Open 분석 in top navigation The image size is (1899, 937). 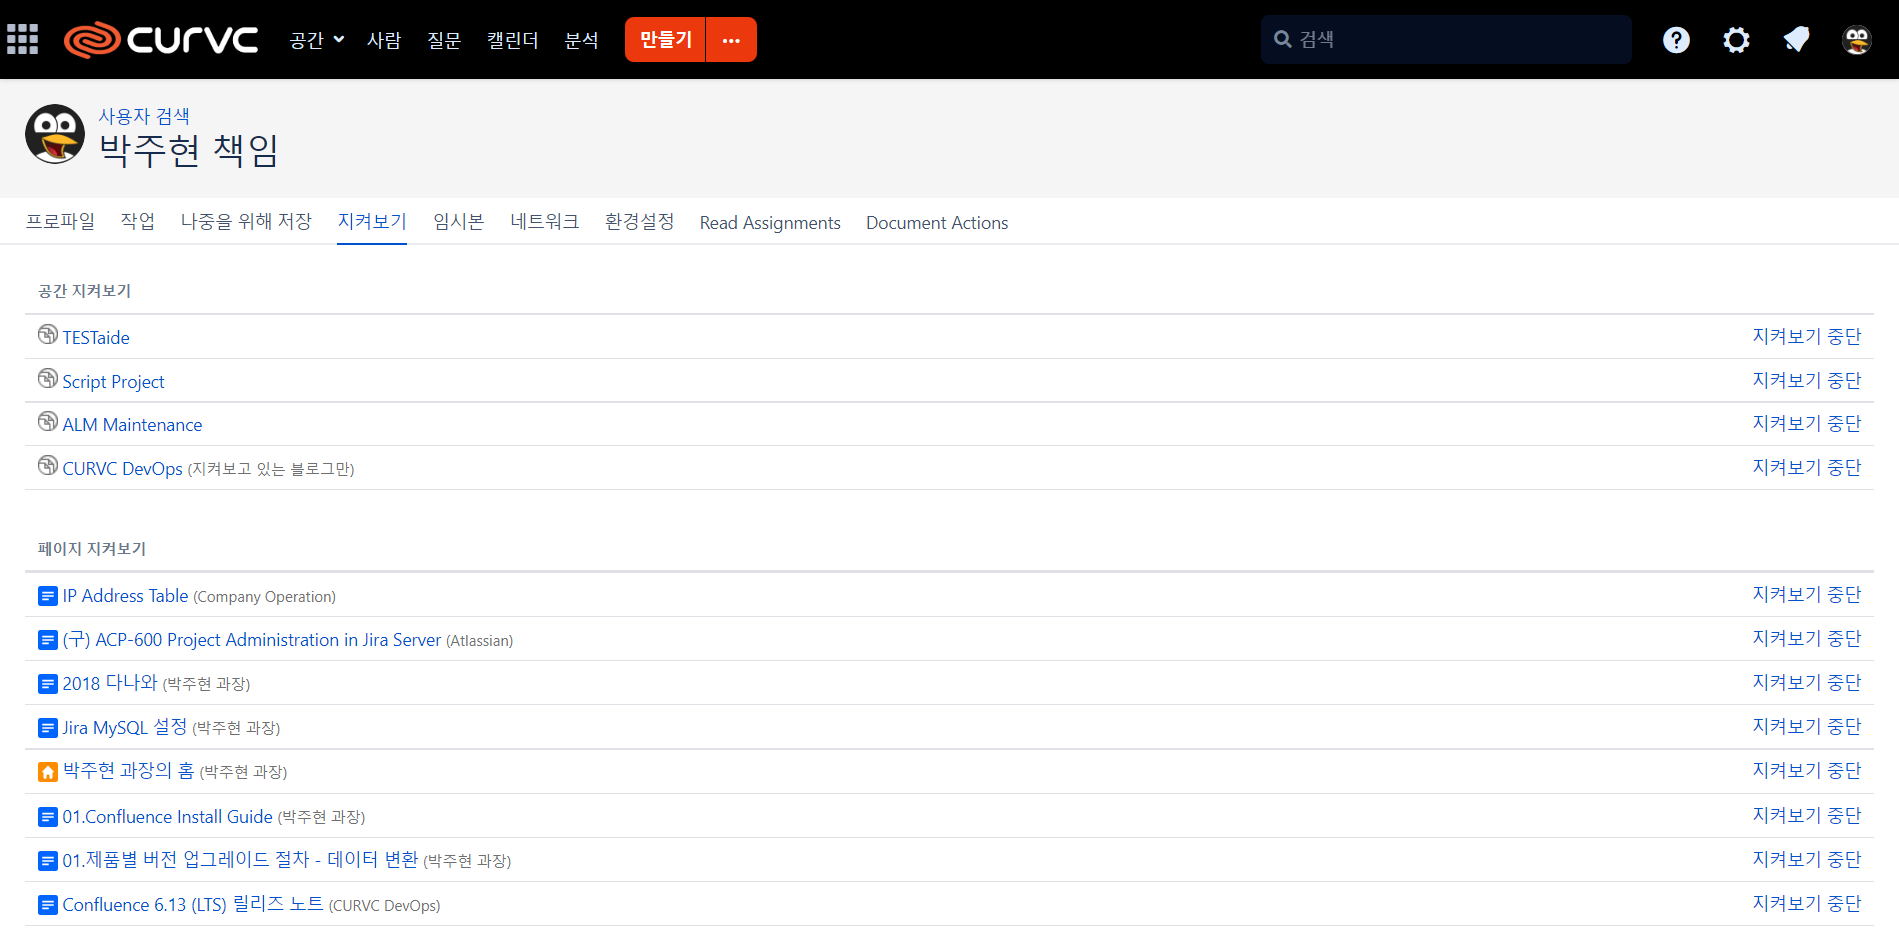581,40
